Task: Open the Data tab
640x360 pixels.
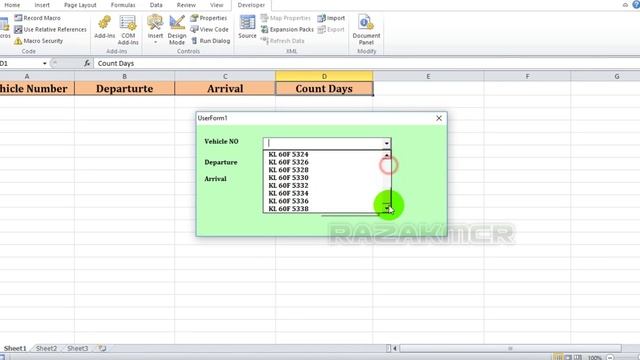Action: [156, 5]
